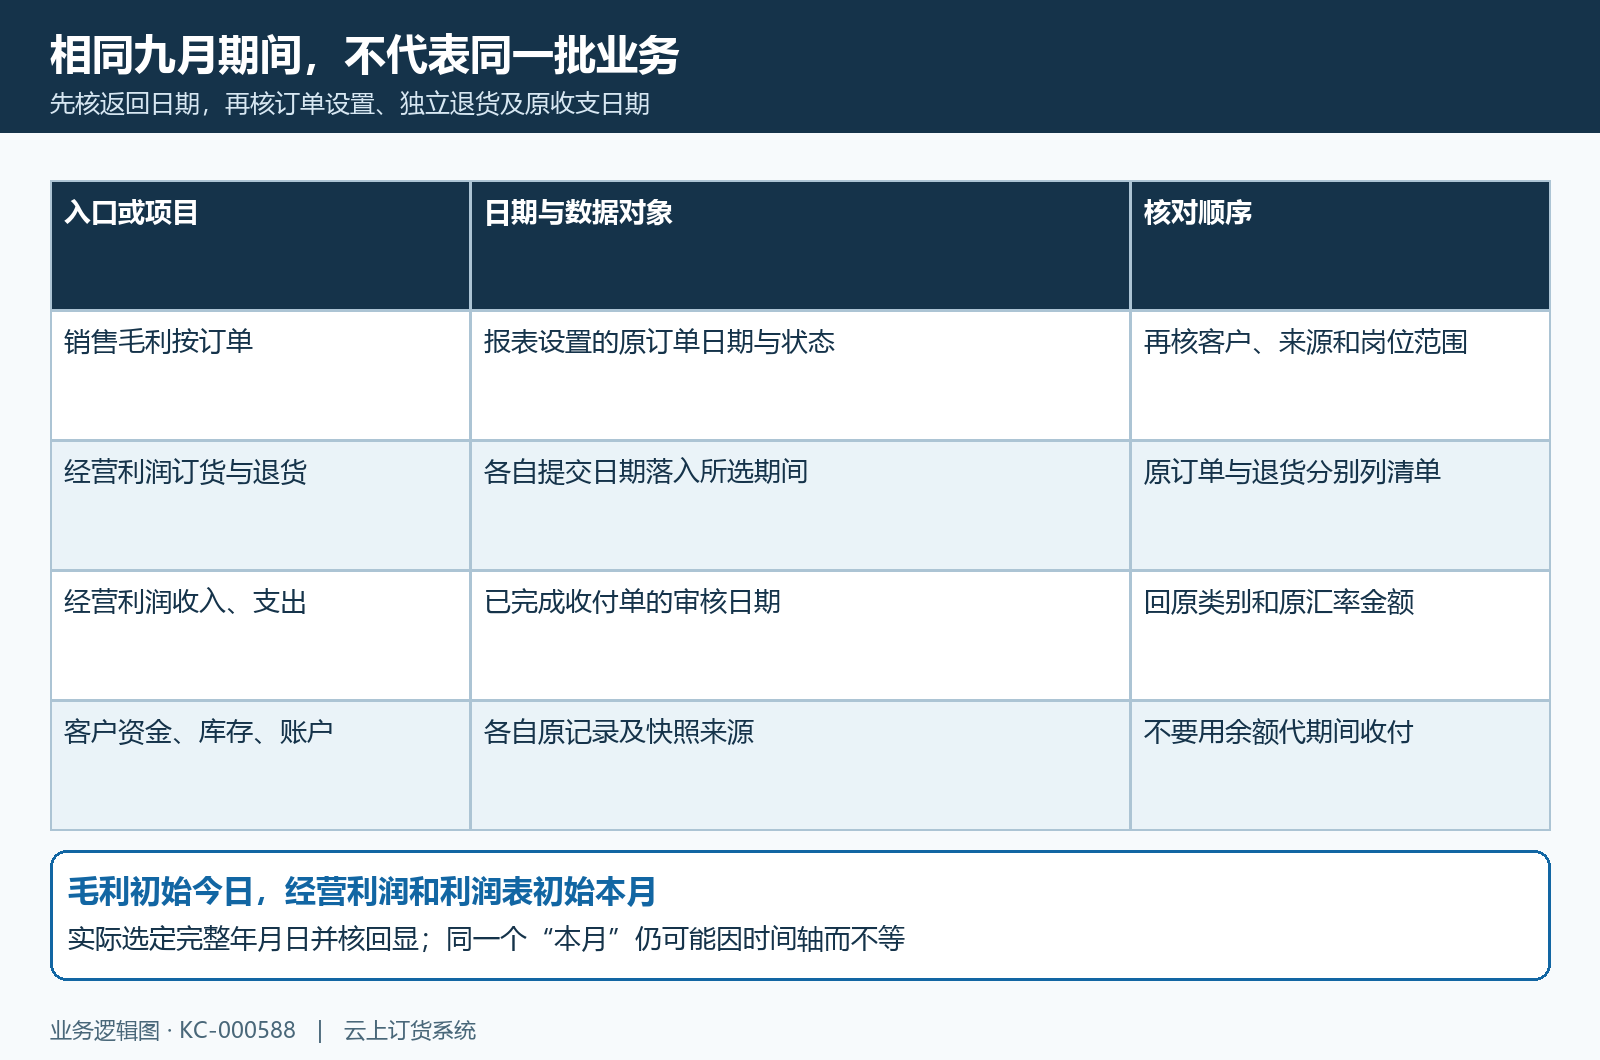Select the cell 经营利润订货与退货
This screenshot has width=1600, height=1060.
[260, 505]
